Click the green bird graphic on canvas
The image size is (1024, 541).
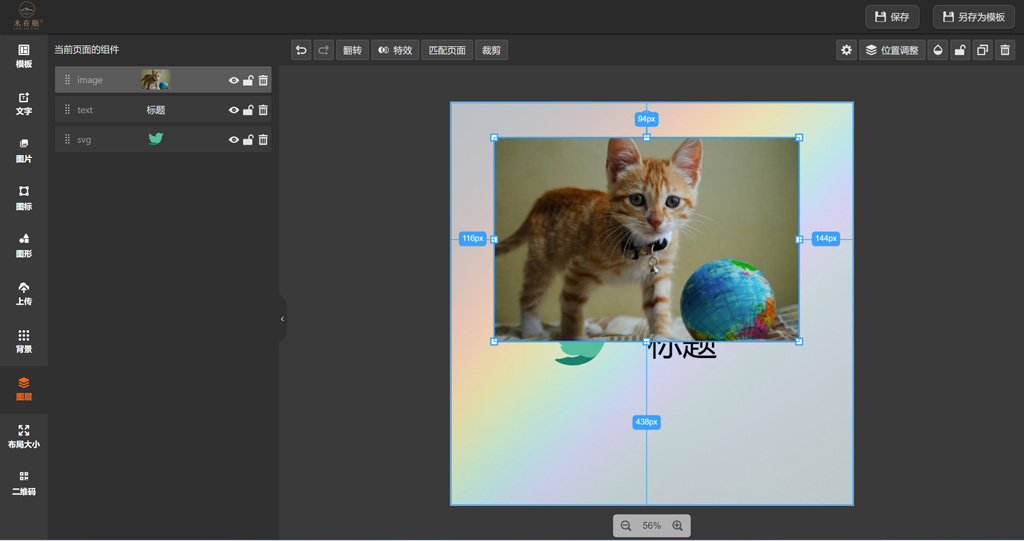pyautogui.click(x=579, y=353)
